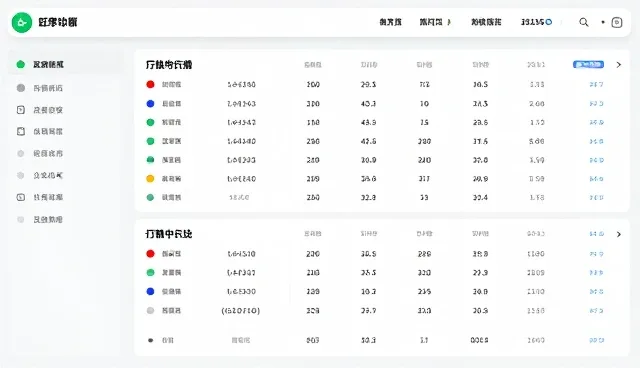Open the blue link in the 35.5 row
Screen dimensions: 640x368
coord(596,273)
